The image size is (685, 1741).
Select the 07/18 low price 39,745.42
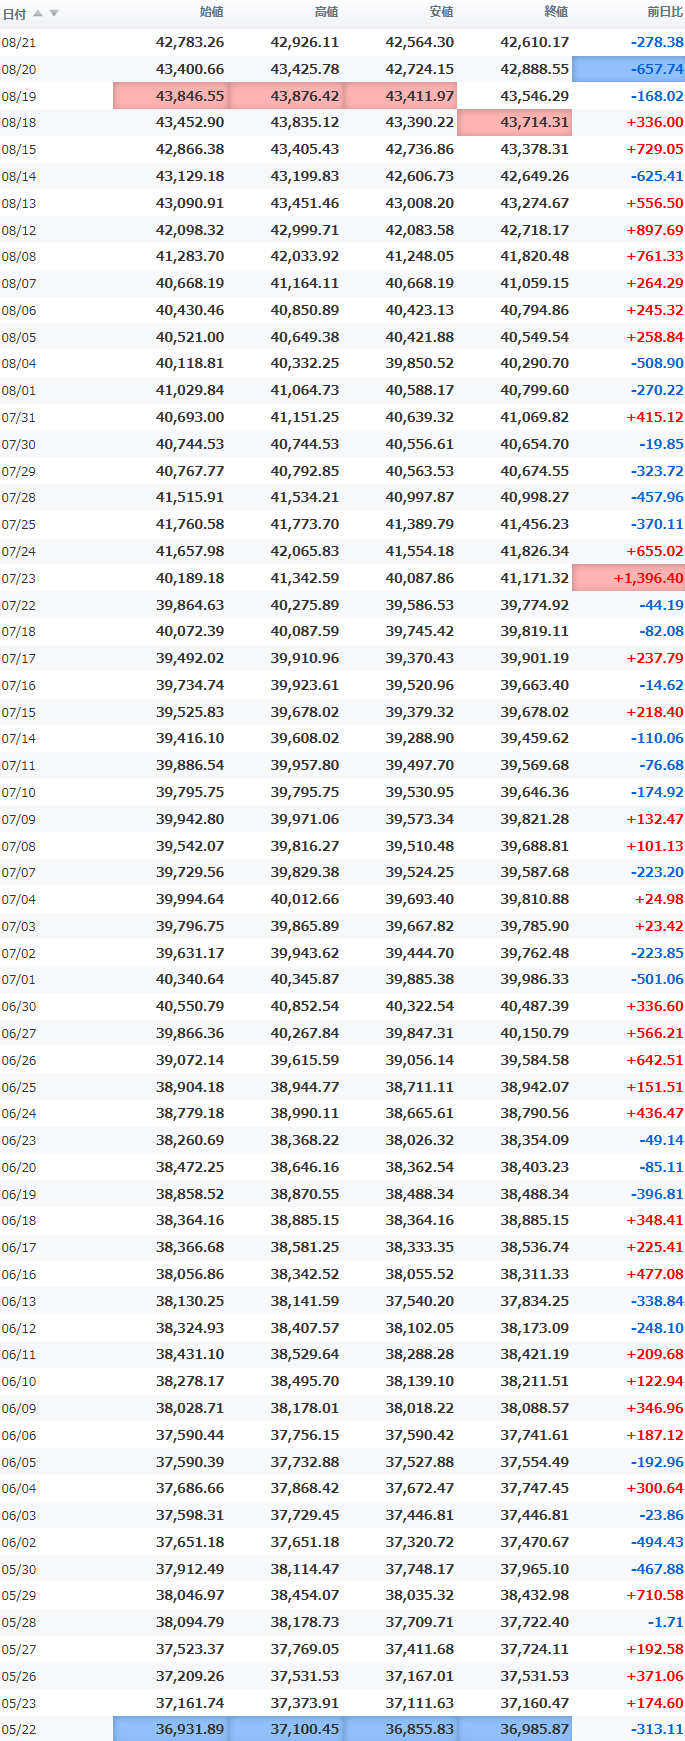point(420,631)
